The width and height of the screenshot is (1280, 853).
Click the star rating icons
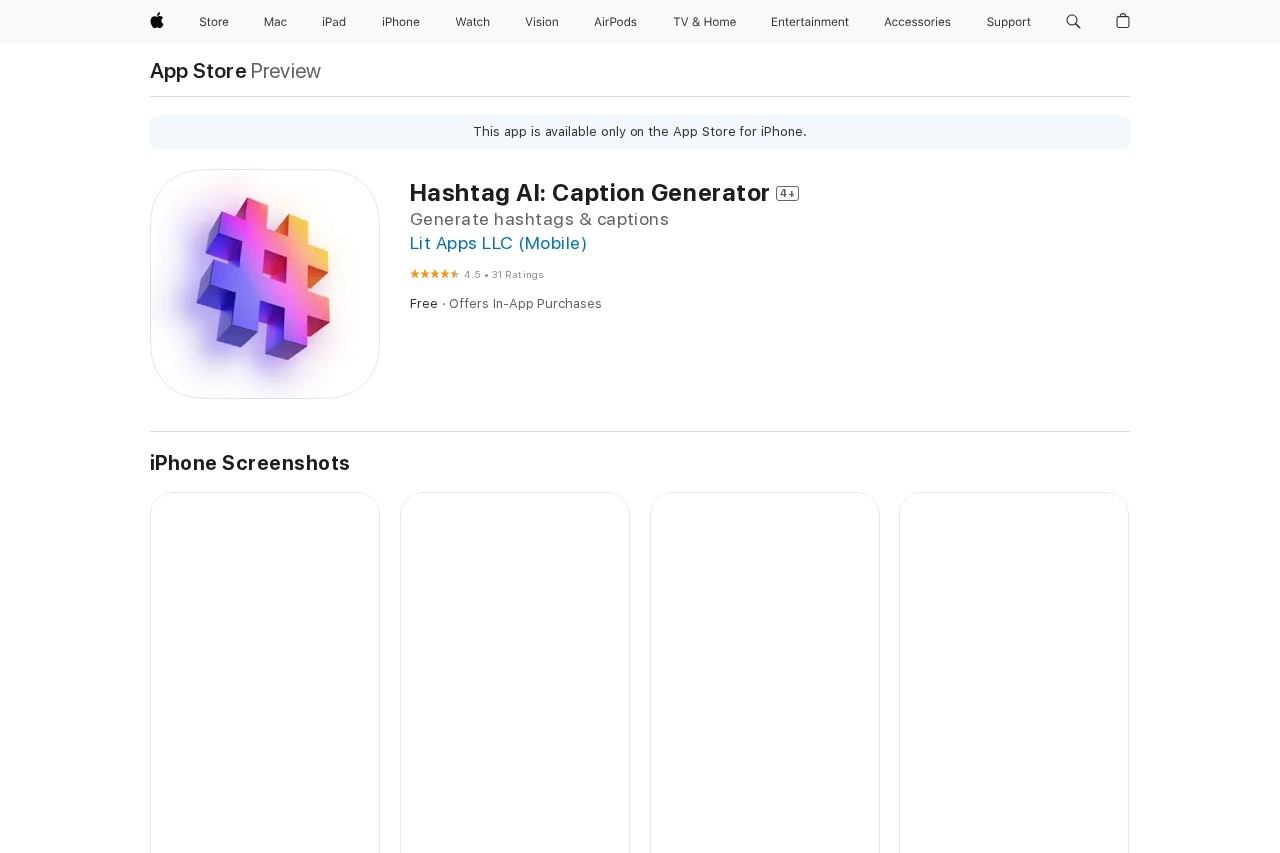(x=434, y=274)
